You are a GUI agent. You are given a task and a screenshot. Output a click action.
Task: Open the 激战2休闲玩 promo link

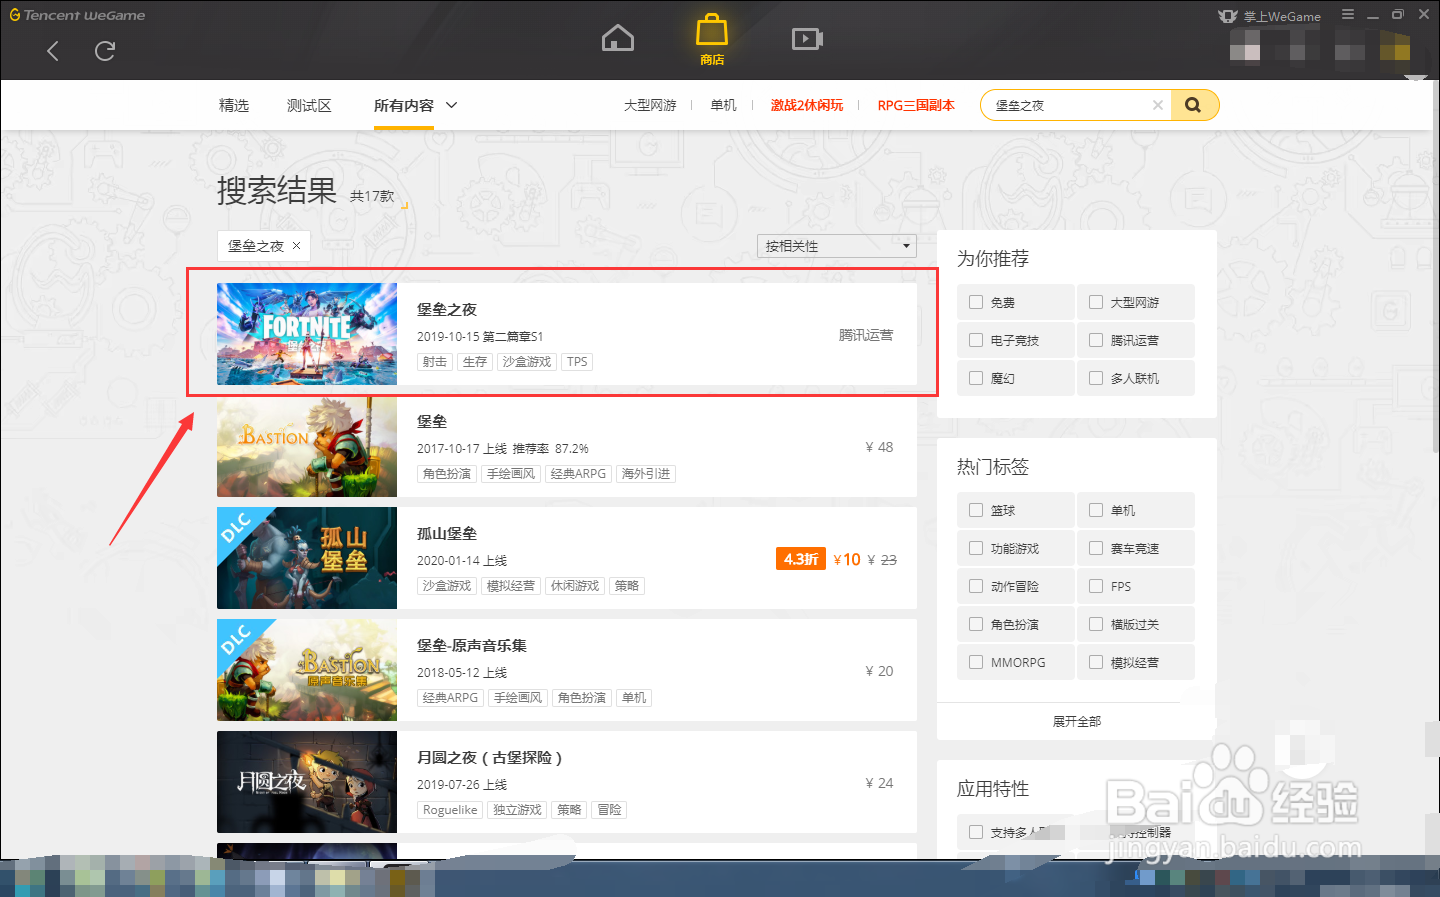pos(807,105)
